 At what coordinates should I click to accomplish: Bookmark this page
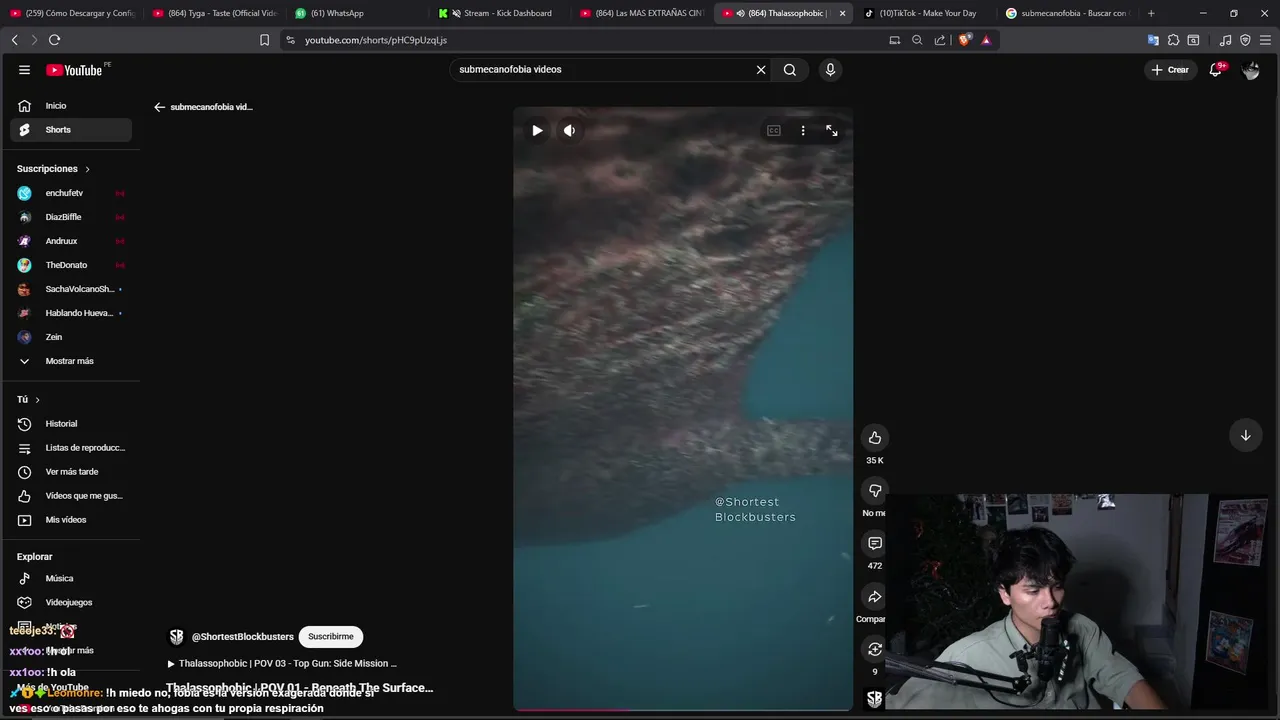[264, 40]
